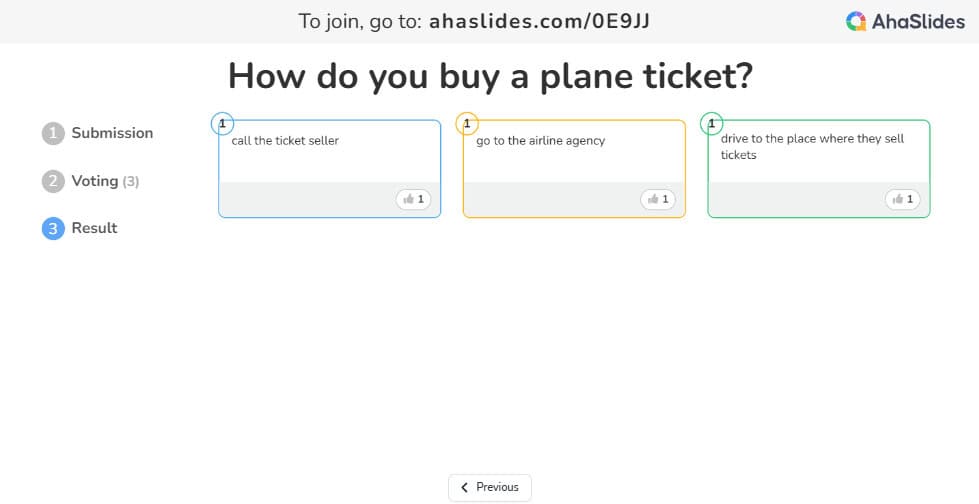Click the green rank badge on third card
Screen dimensions: 979x504
tap(712, 124)
